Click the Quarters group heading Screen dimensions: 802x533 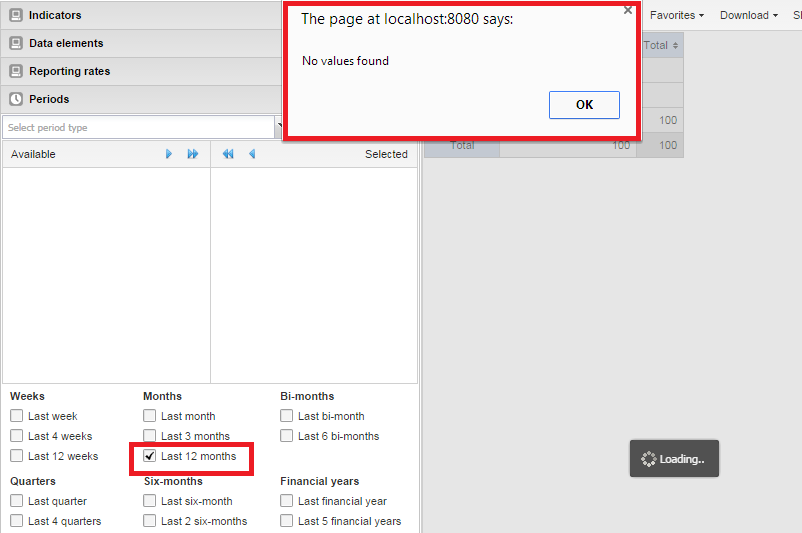[x=33, y=481]
